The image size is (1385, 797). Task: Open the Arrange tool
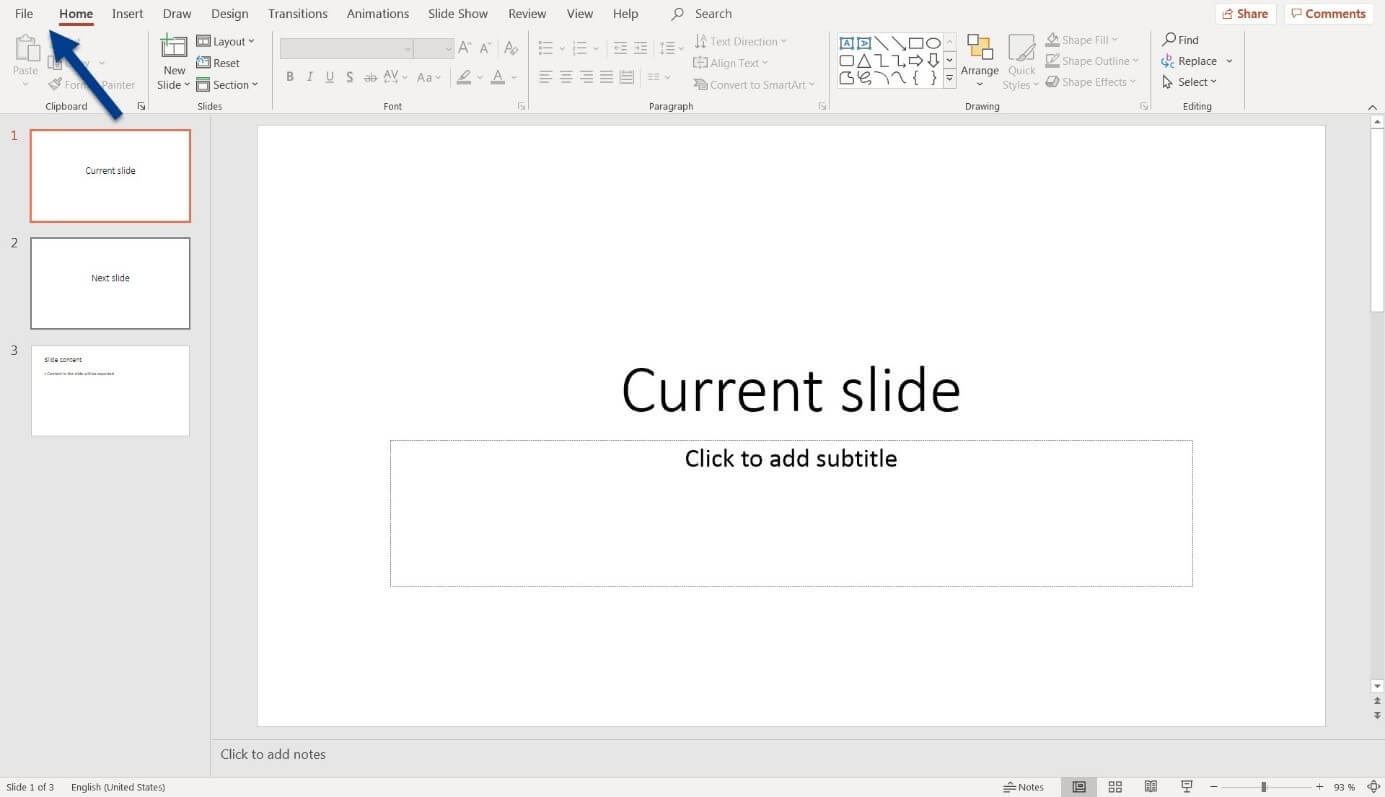tap(979, 60)
